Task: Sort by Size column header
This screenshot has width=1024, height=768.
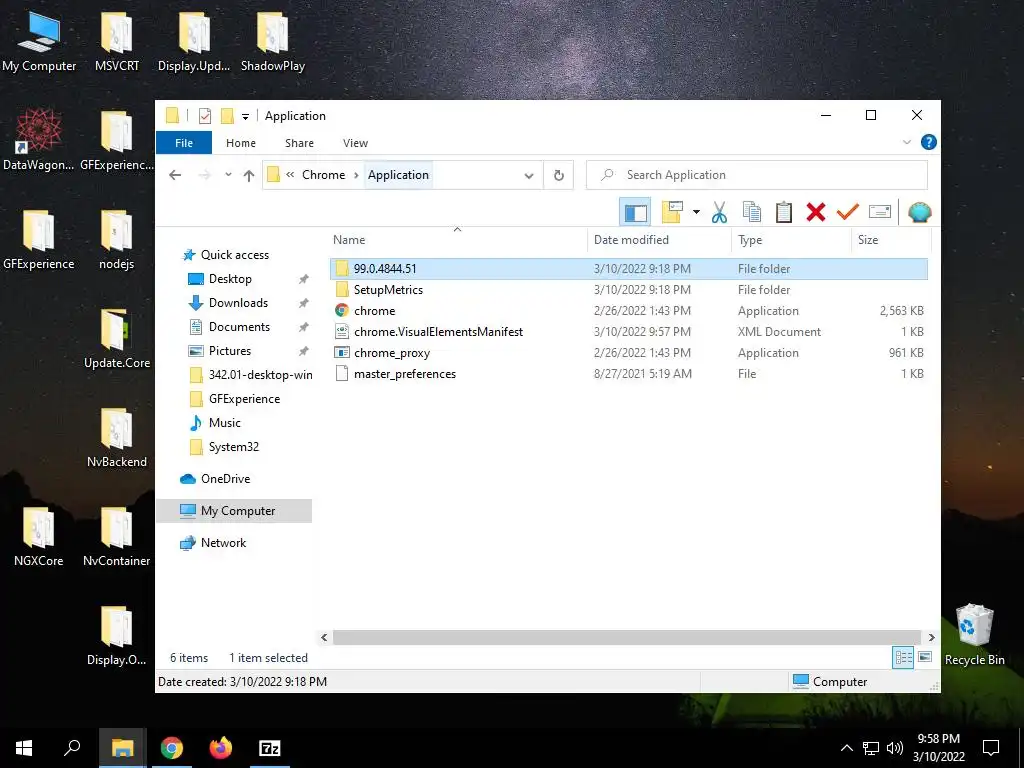Action: [891, 240]
